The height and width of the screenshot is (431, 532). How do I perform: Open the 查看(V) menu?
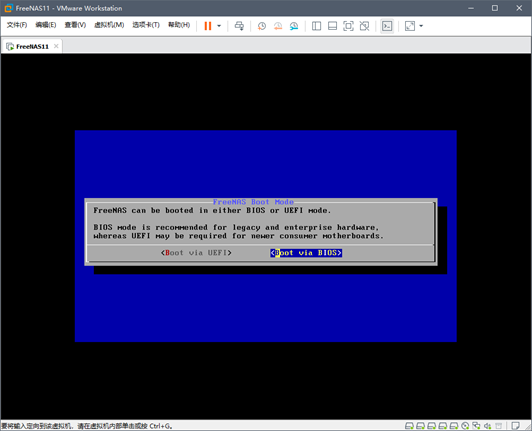75,25
